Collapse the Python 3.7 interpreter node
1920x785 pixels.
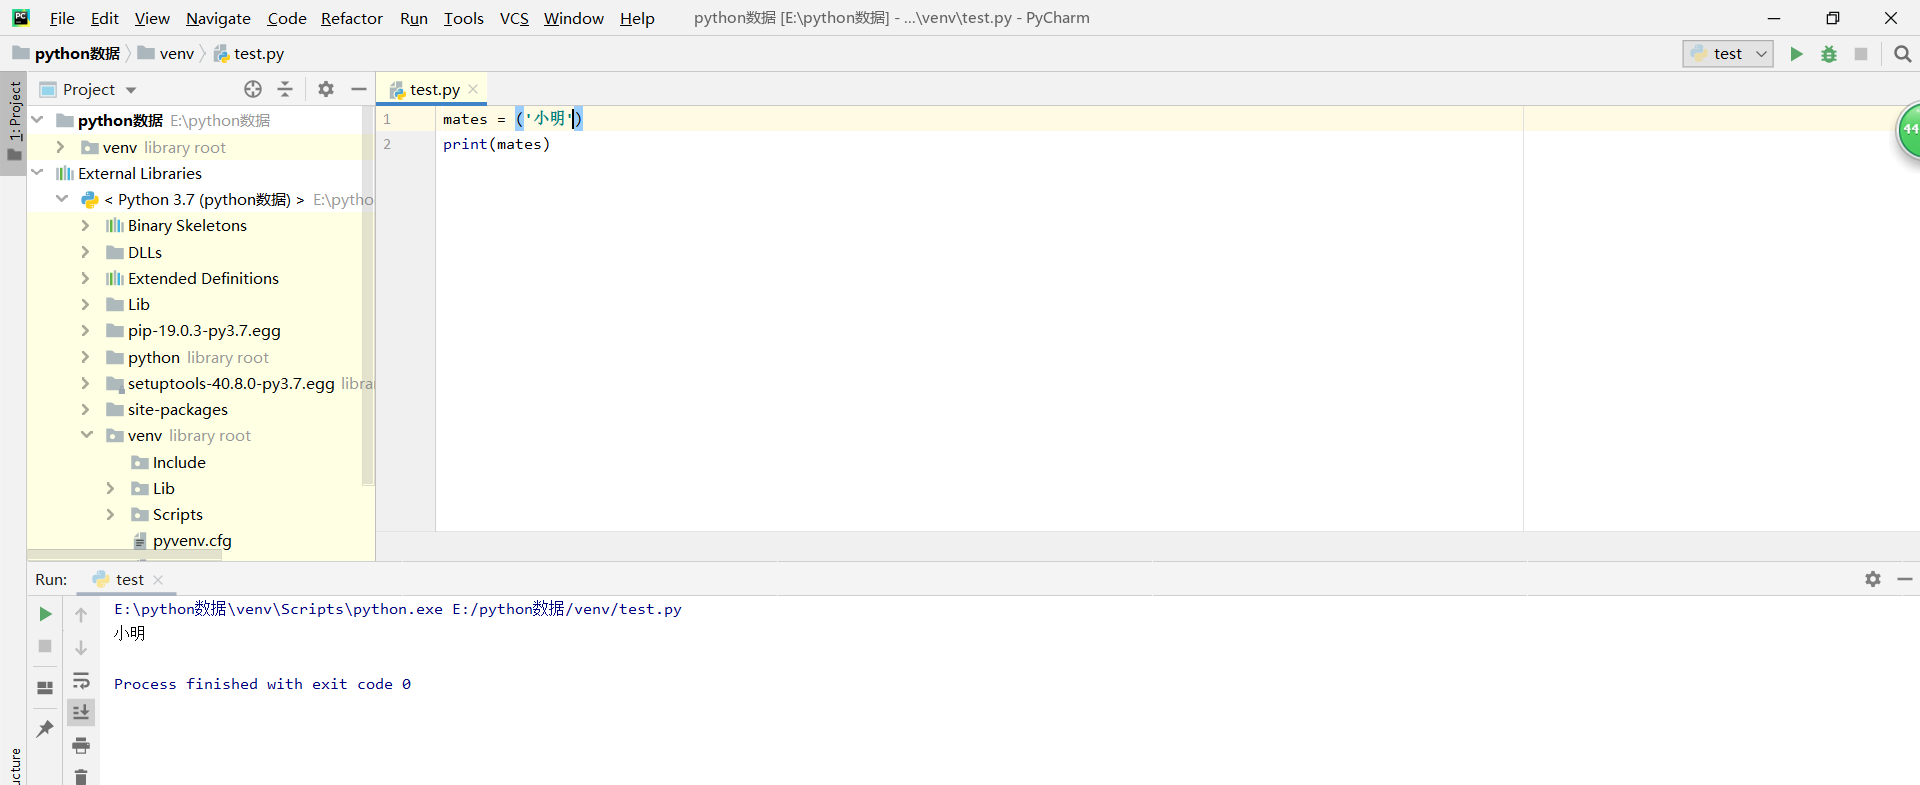coord(62,199)
